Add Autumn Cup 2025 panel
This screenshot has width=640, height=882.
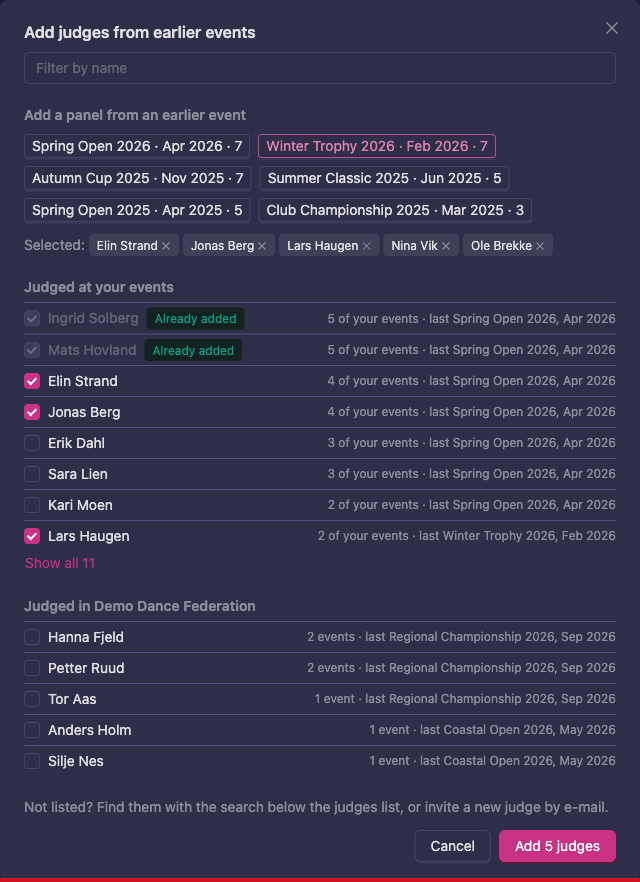click(137, 178)
